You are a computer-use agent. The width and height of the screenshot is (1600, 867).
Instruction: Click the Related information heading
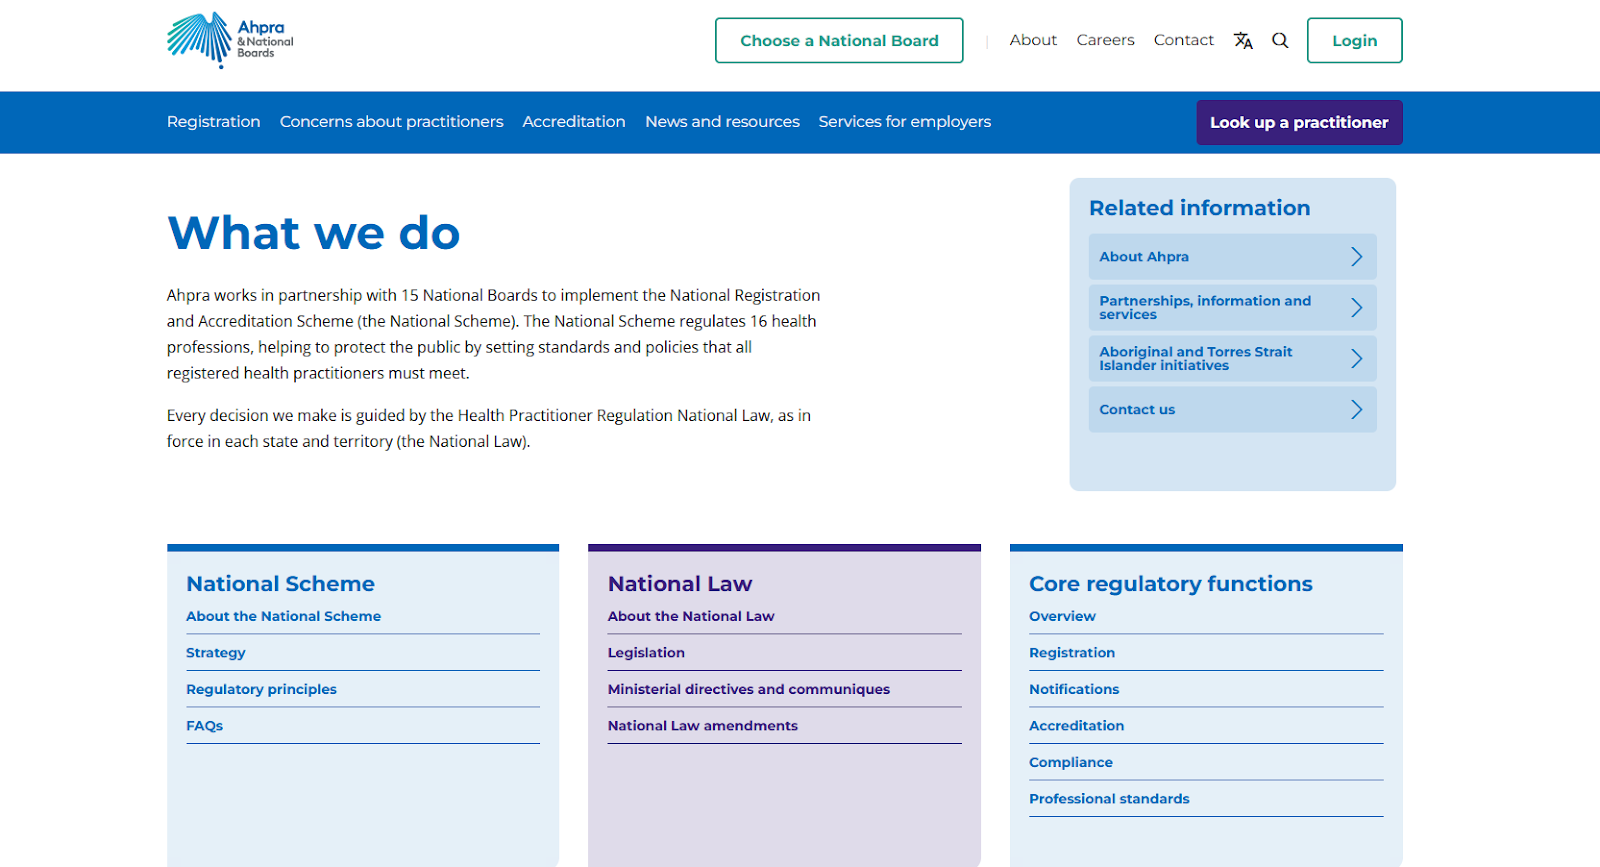pyautogui.click(x=1199, y=208)
